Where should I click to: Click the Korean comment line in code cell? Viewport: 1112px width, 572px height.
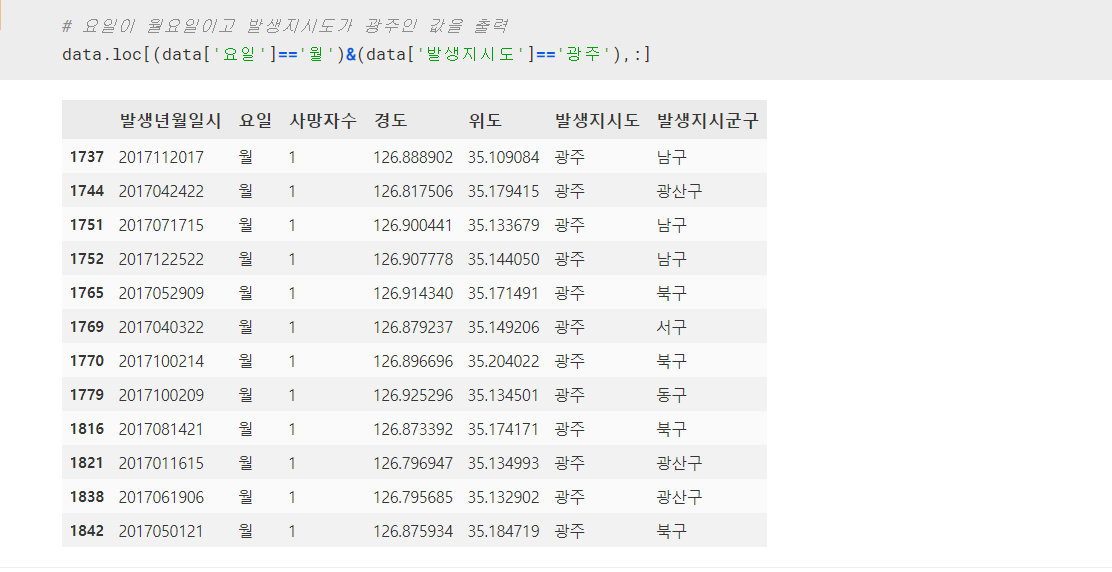pyautogui.click(x=285, y=26)
